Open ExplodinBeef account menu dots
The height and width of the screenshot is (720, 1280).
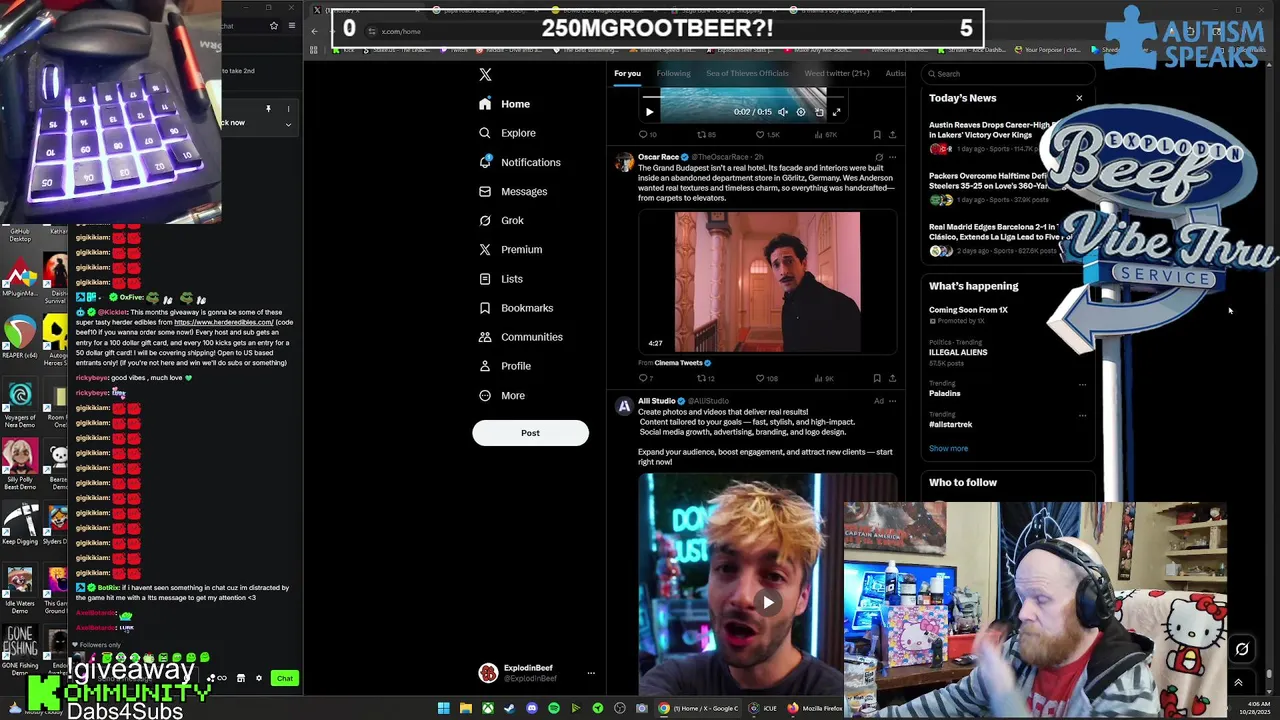pos(591,673)
